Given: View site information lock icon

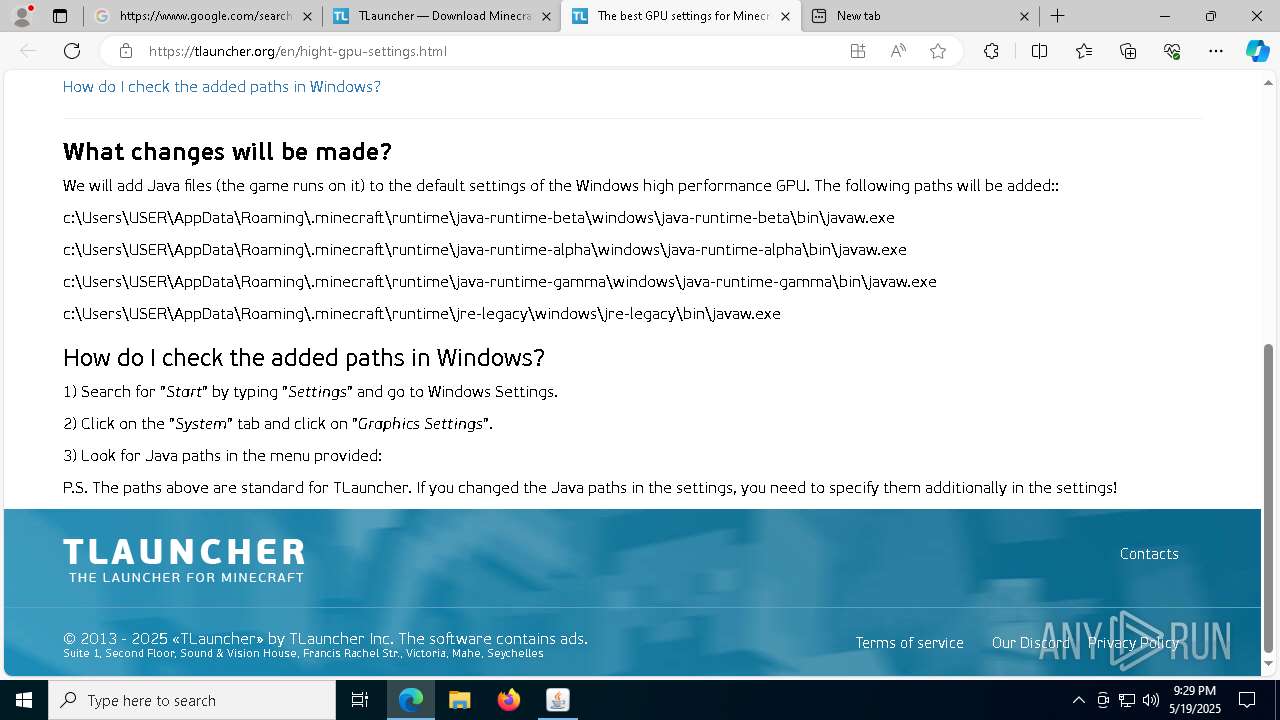Looking at the screenshot, I should (125, 51).
